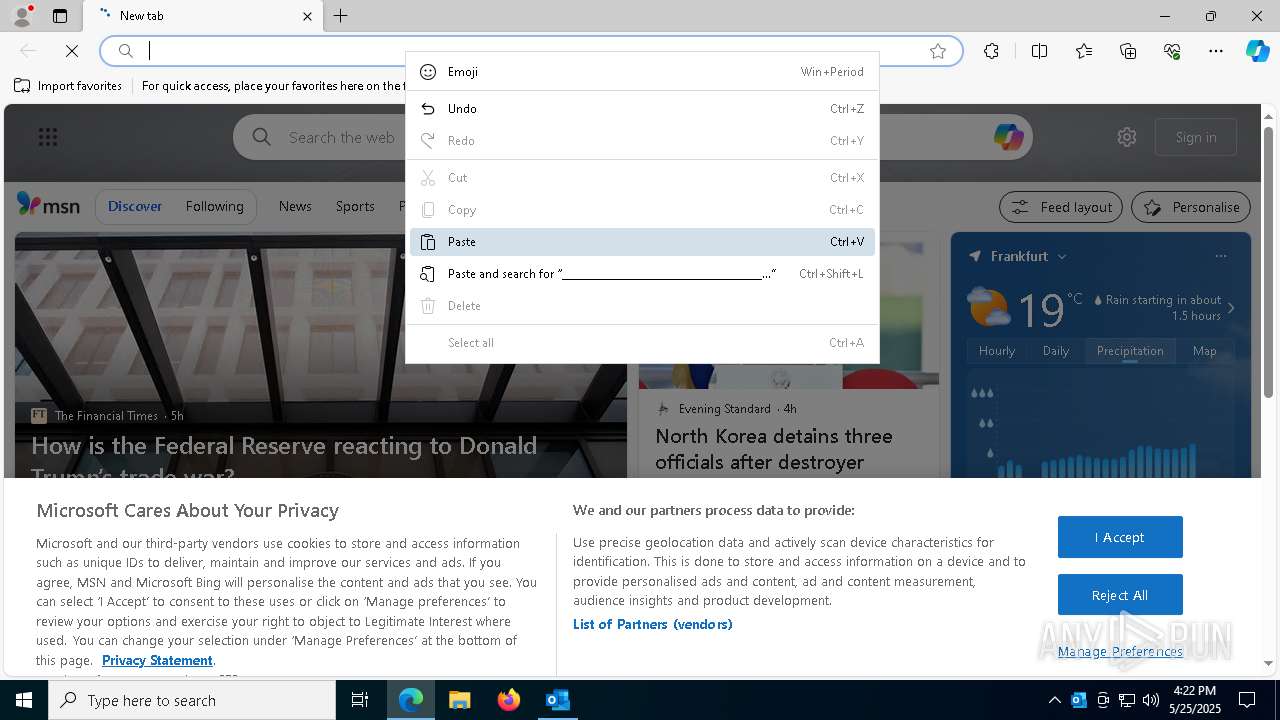Screen dimensions: 1280x720
Task: Open the MSN apps grid launcher
Action: pyautogui.click(x=48, y=137)
